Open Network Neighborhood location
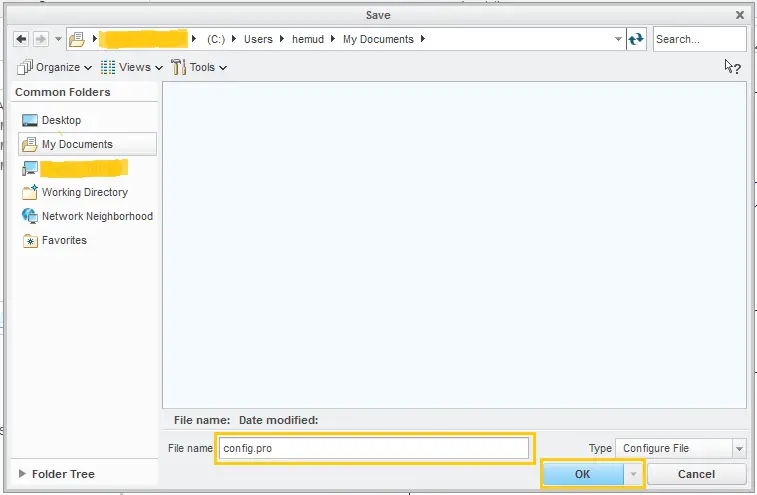Screen dimensions: 757x495 97,216
